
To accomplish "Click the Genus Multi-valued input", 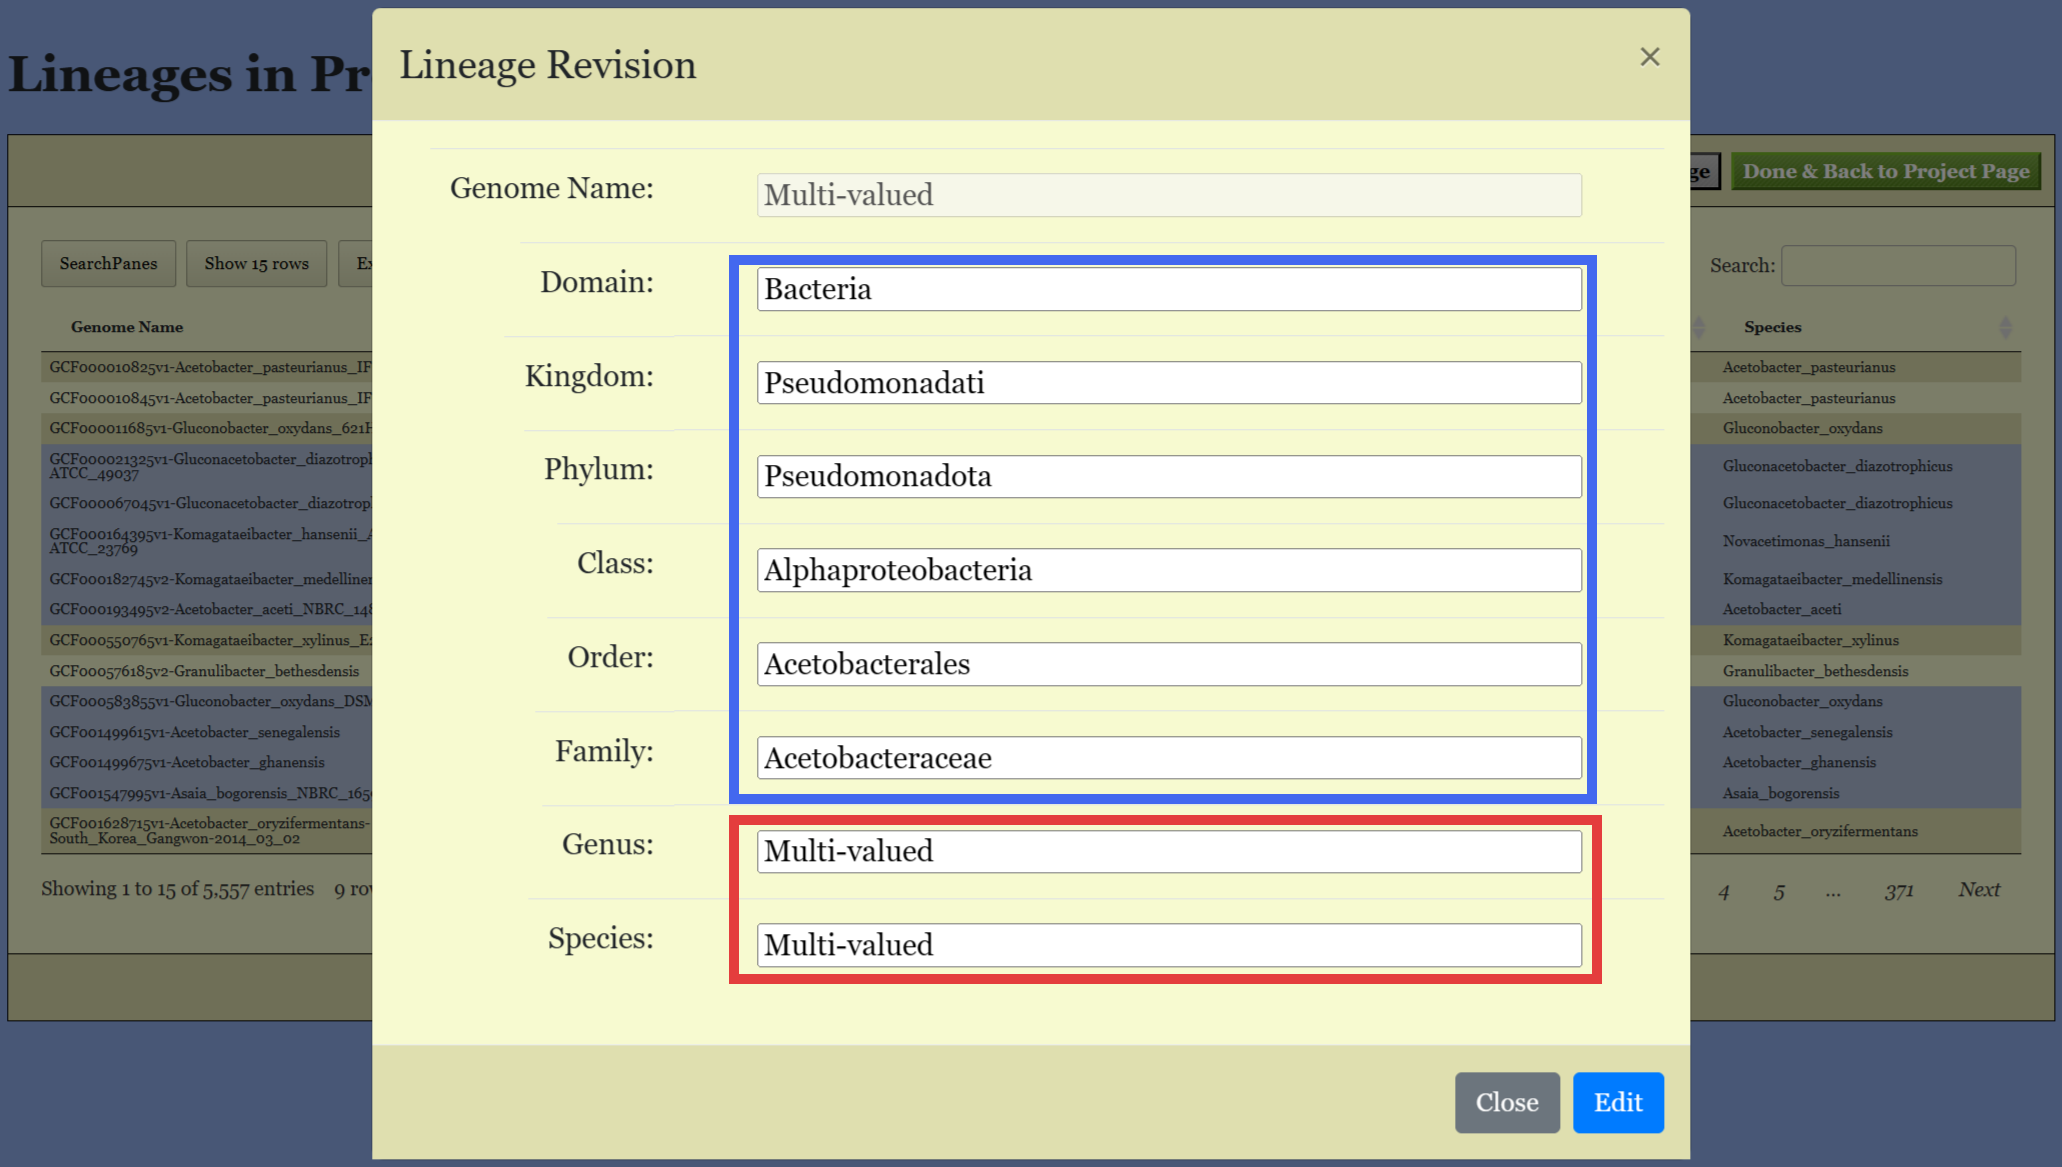I will [x=1168, y=851].
